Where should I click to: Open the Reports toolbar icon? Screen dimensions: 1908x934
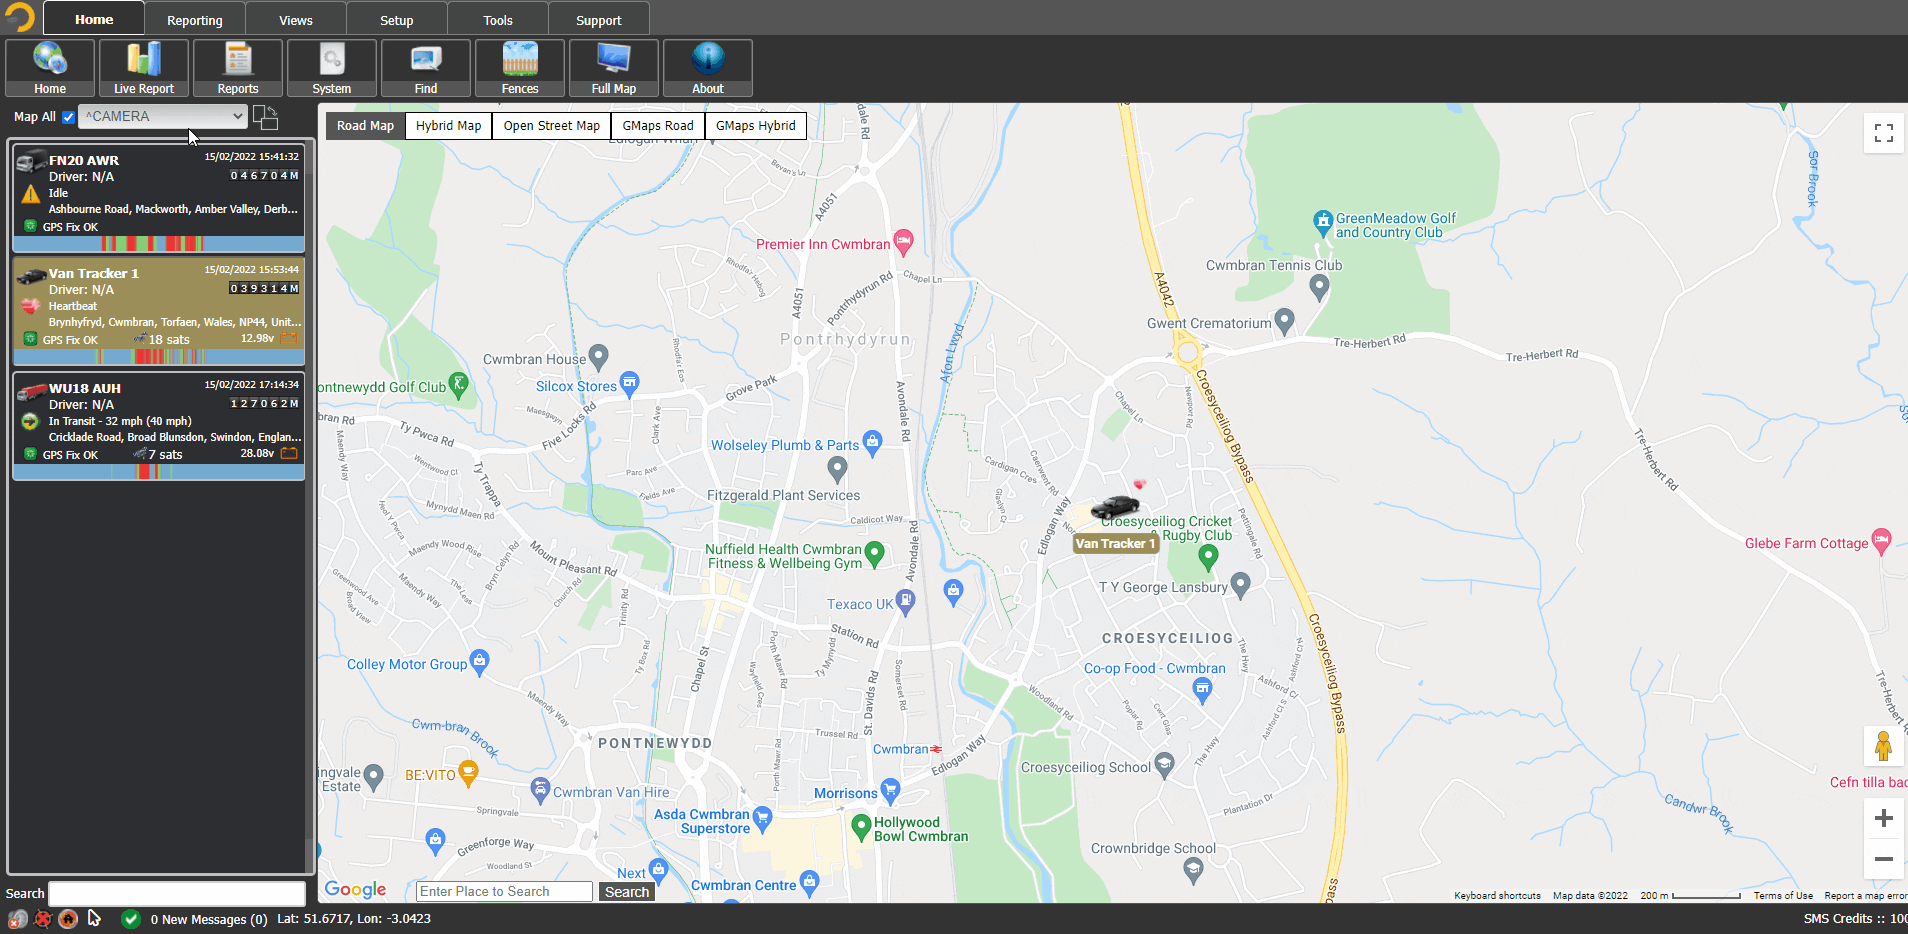tap(238, 68)
